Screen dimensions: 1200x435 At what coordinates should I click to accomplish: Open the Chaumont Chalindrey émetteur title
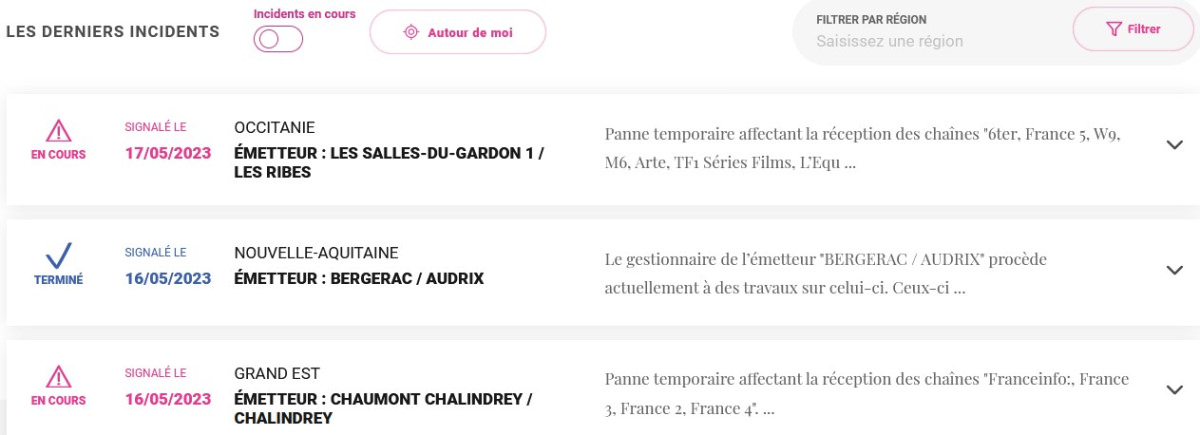click(x=383, y=408)
